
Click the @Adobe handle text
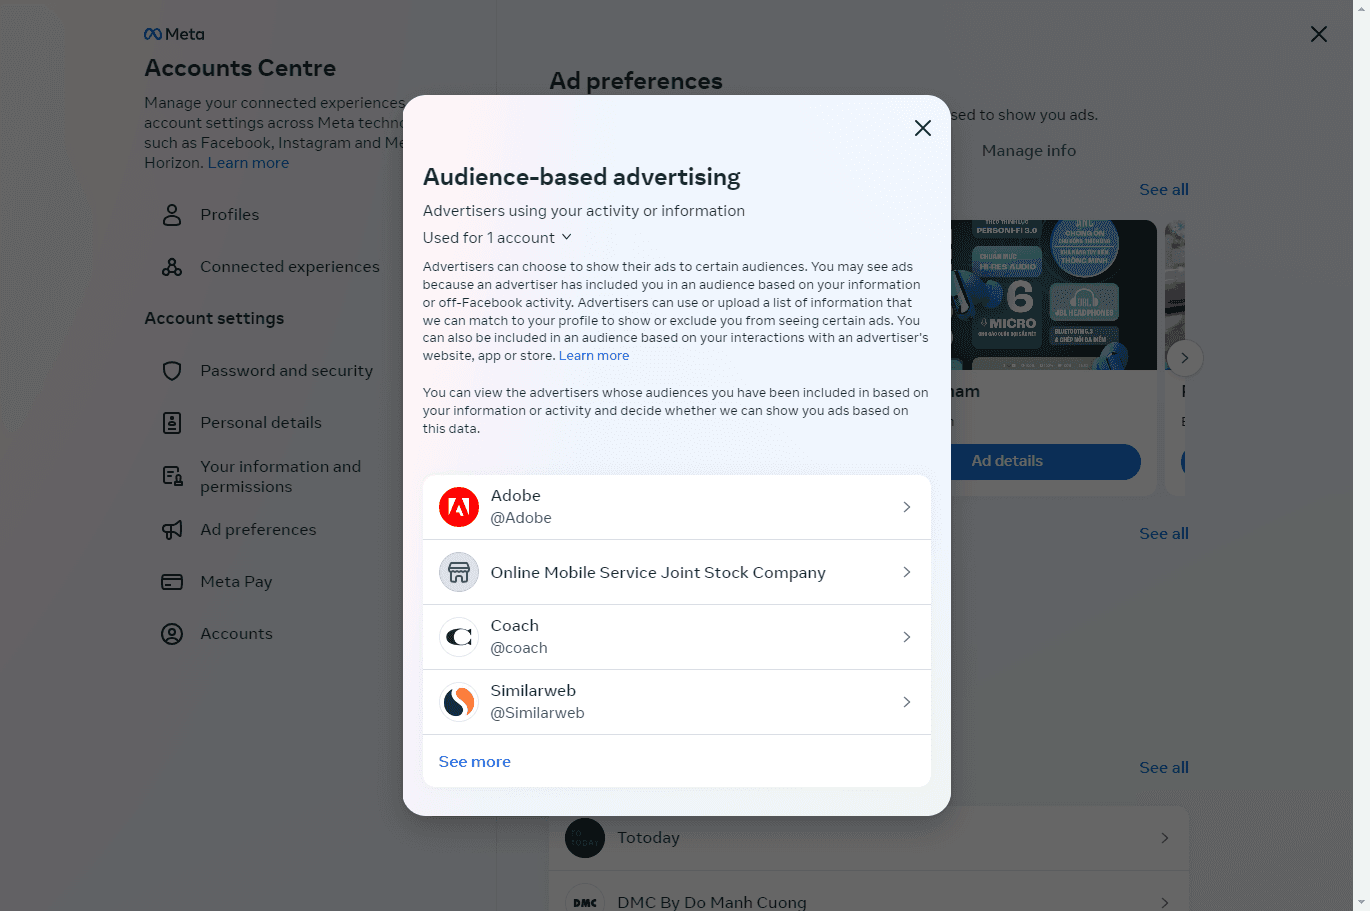(521, 518)
